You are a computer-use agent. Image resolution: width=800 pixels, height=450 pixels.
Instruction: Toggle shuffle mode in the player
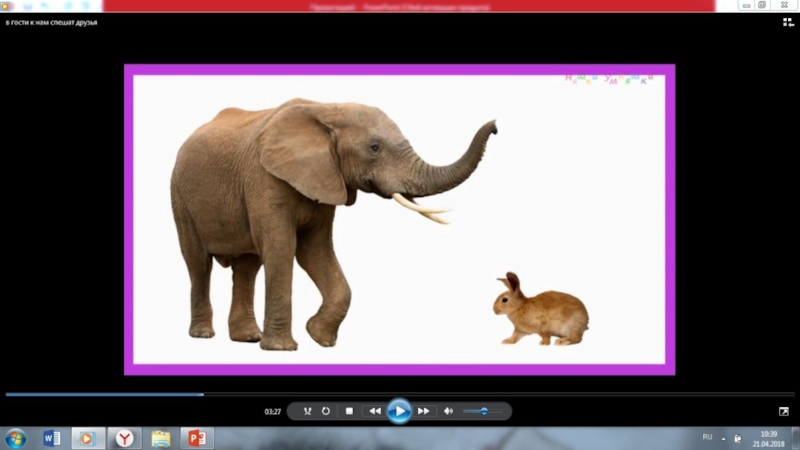point(308,411)
